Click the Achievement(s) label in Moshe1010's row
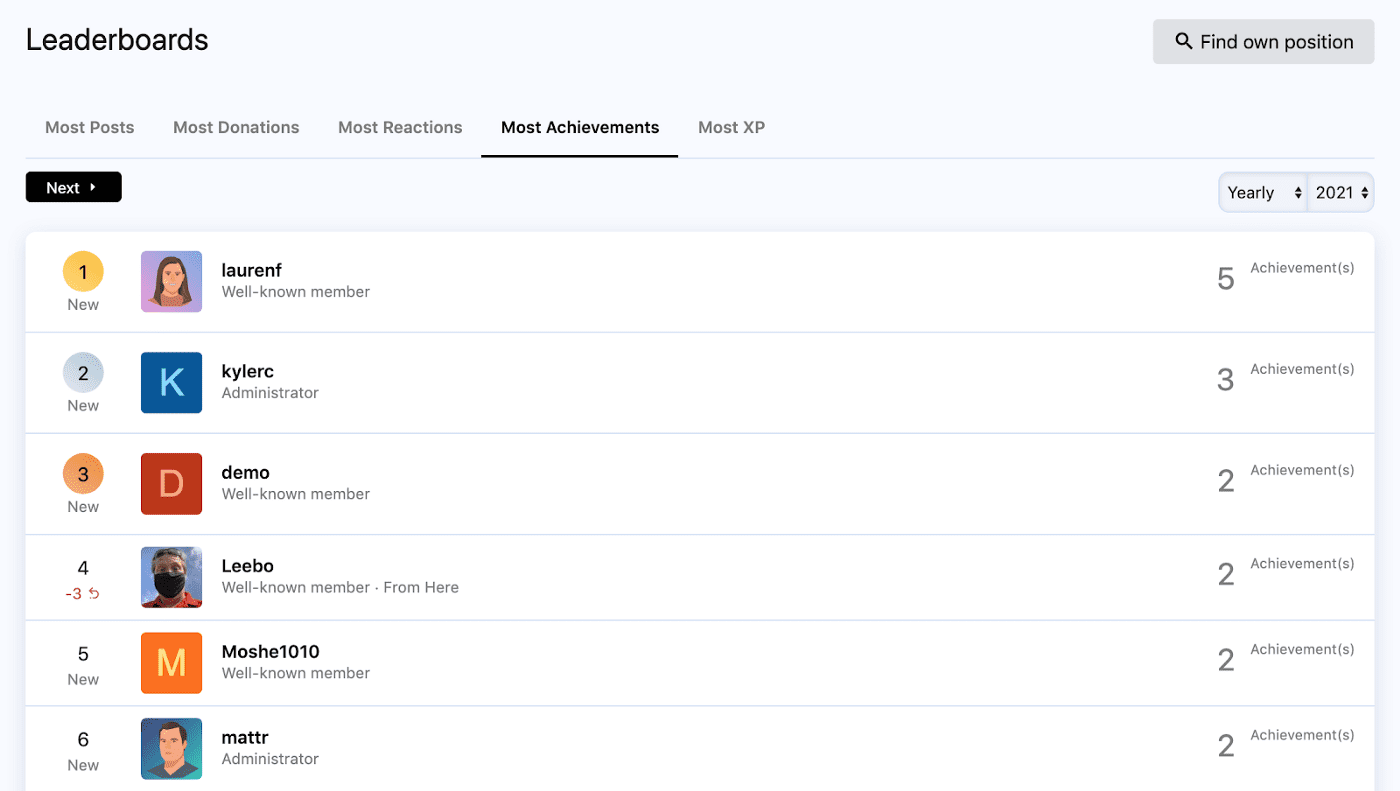 point(1302,649)
